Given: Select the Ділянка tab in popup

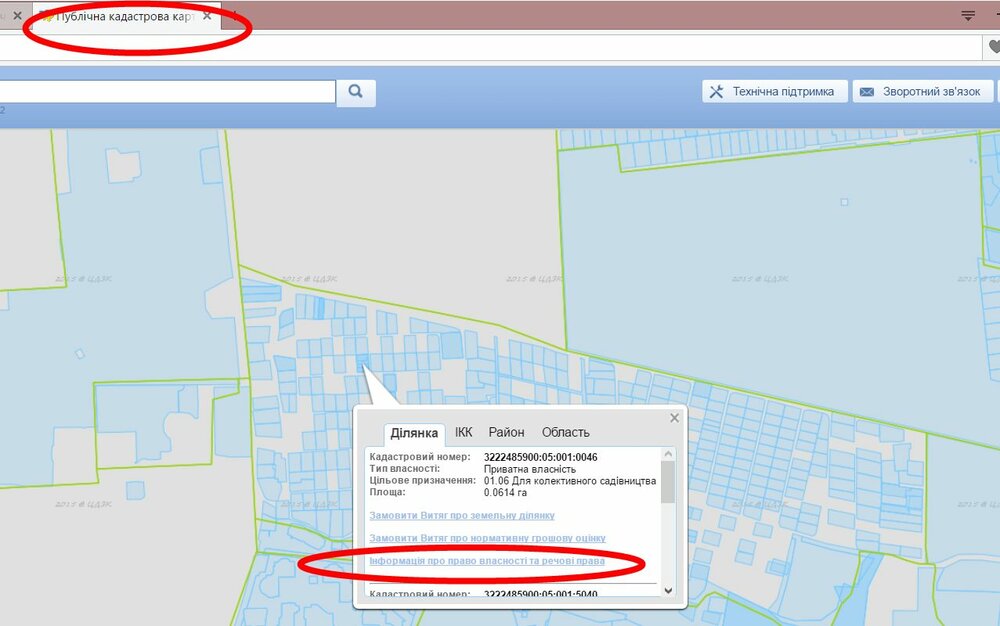Looking at the screenshot, I should point(414,433).
